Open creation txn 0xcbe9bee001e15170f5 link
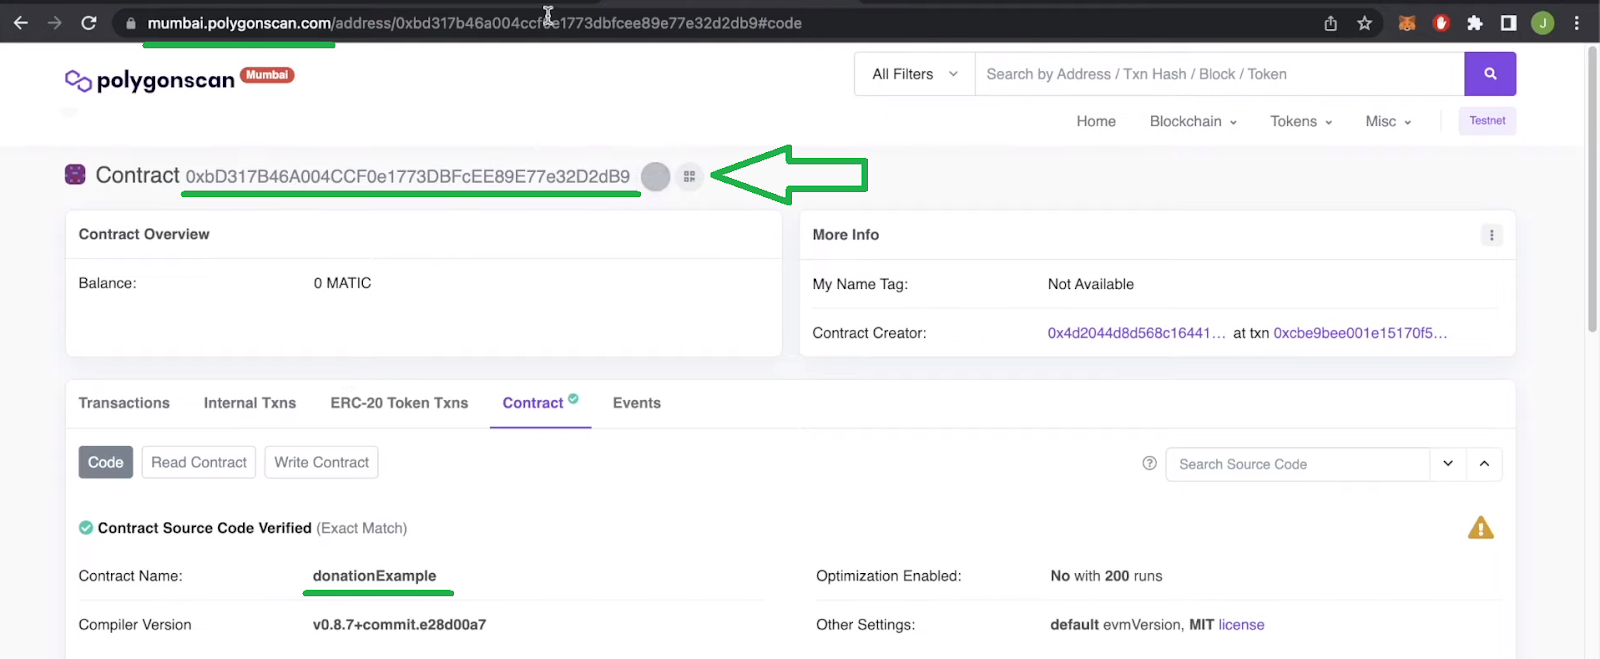 click(x=1360, y=333)
